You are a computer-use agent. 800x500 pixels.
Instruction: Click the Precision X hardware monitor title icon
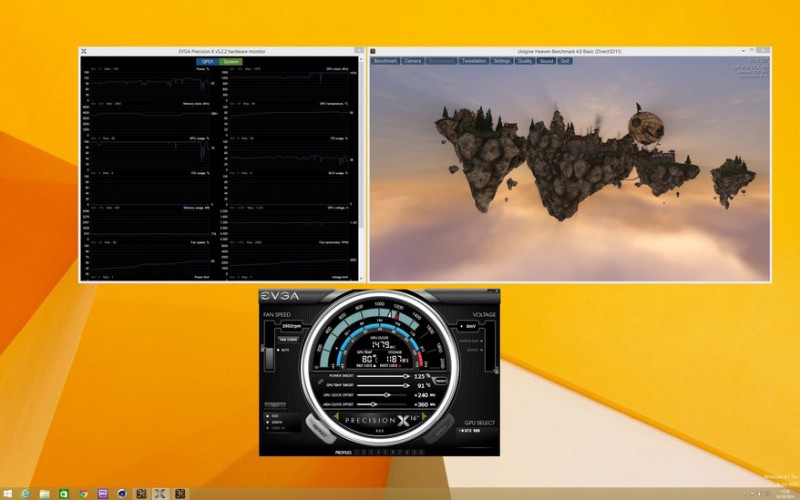coord(84,51)
